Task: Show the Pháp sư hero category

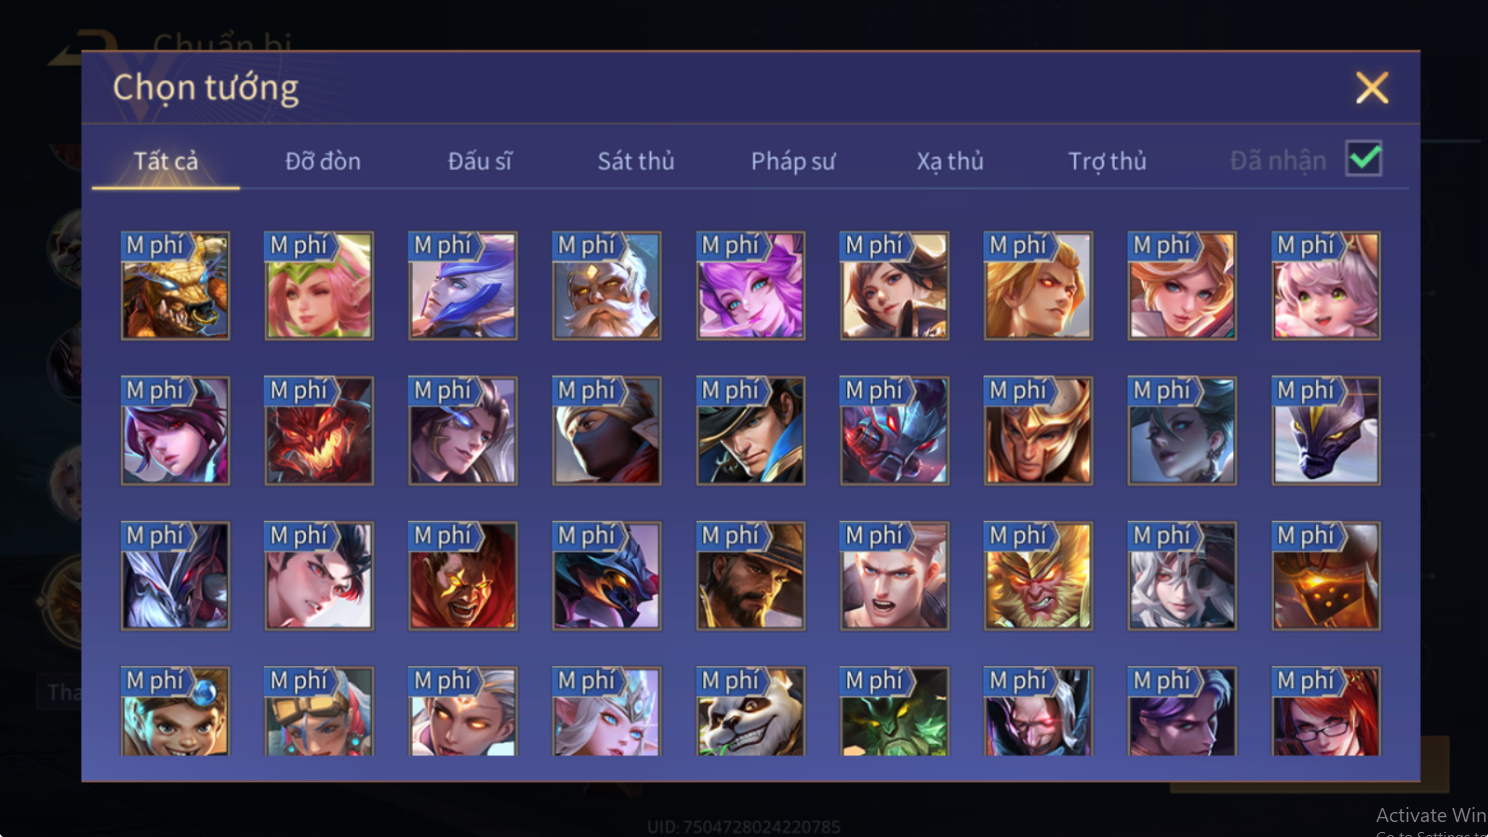Action: point(793,161)
